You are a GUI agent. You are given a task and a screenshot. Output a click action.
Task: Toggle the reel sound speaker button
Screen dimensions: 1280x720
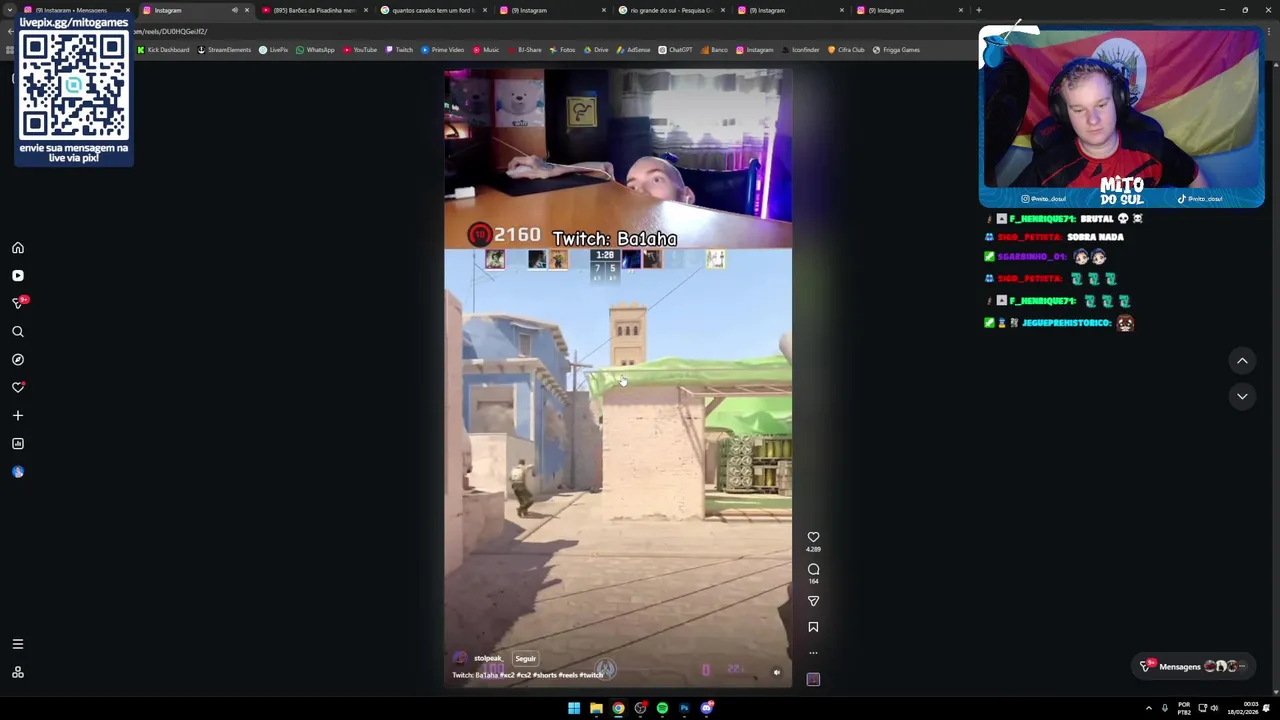[777, 673]
